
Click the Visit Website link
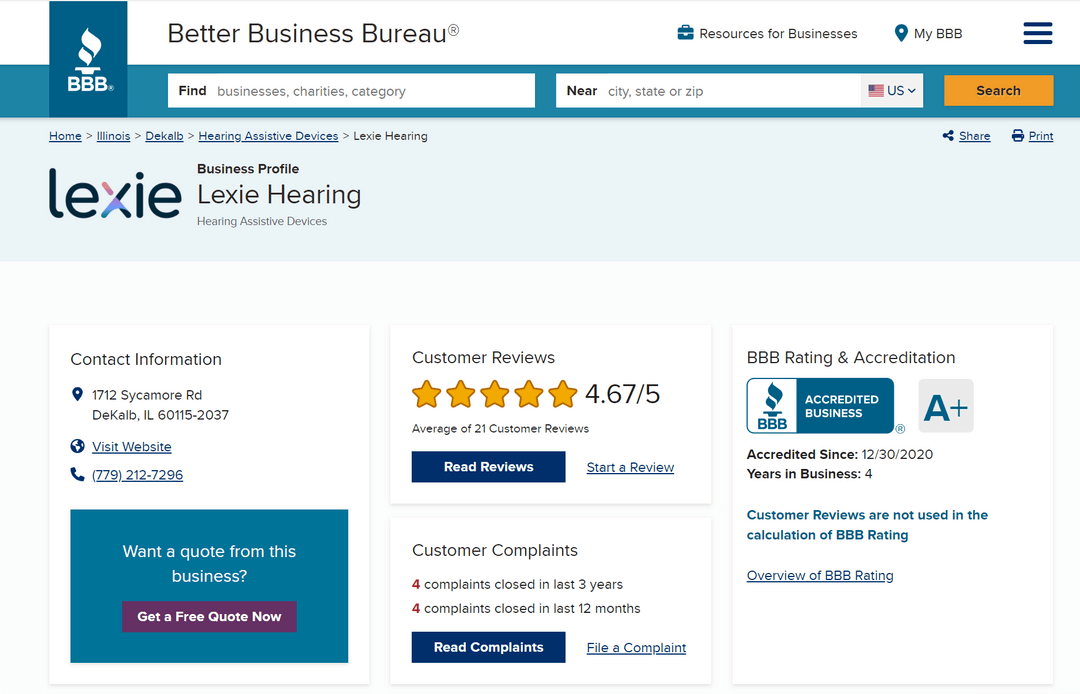coord(131,447)
